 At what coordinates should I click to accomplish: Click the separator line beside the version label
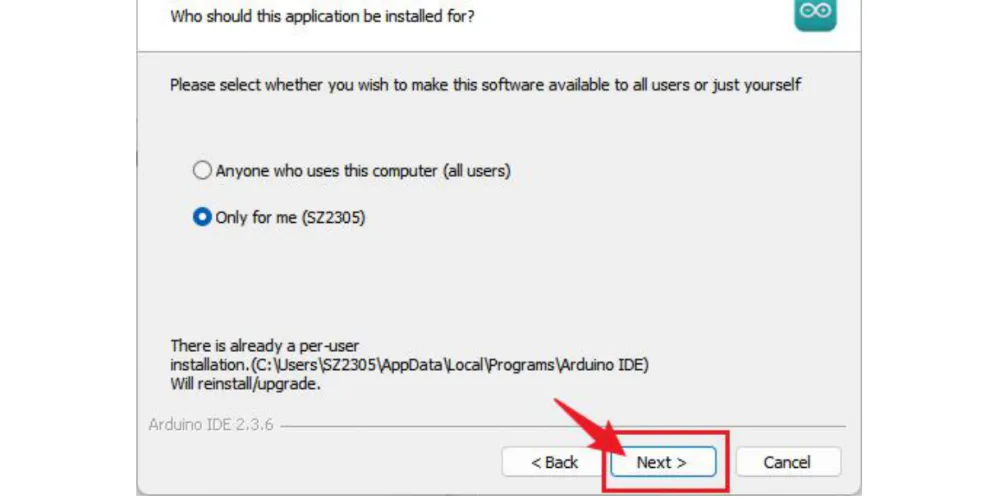tap(563, 426)
